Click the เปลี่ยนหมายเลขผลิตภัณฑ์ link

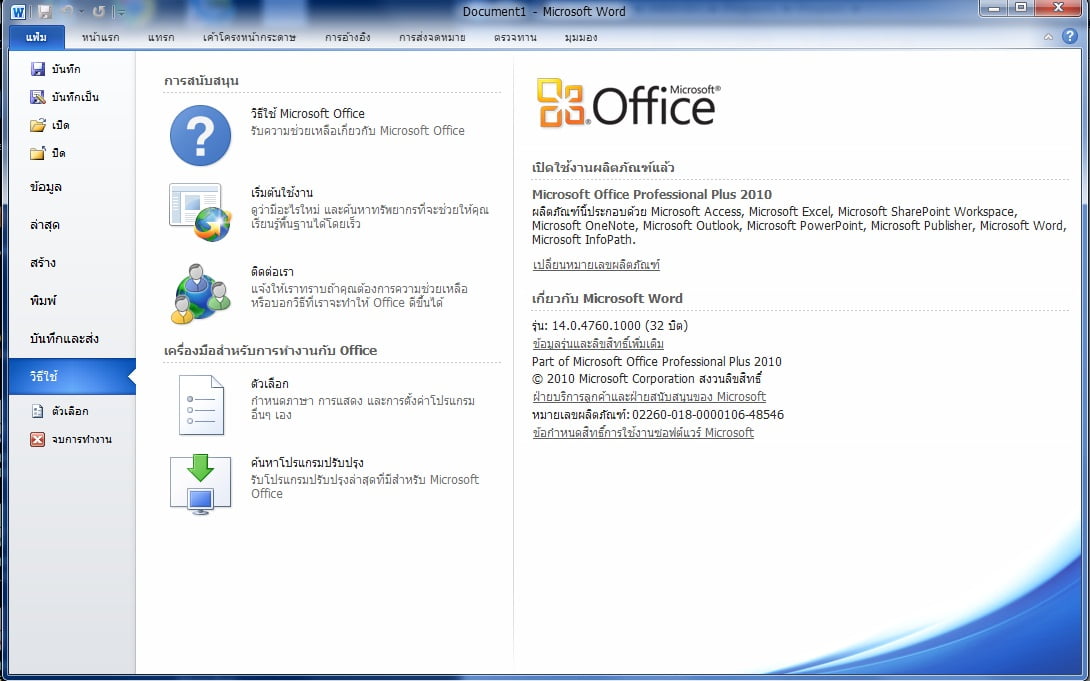[596, 265]
